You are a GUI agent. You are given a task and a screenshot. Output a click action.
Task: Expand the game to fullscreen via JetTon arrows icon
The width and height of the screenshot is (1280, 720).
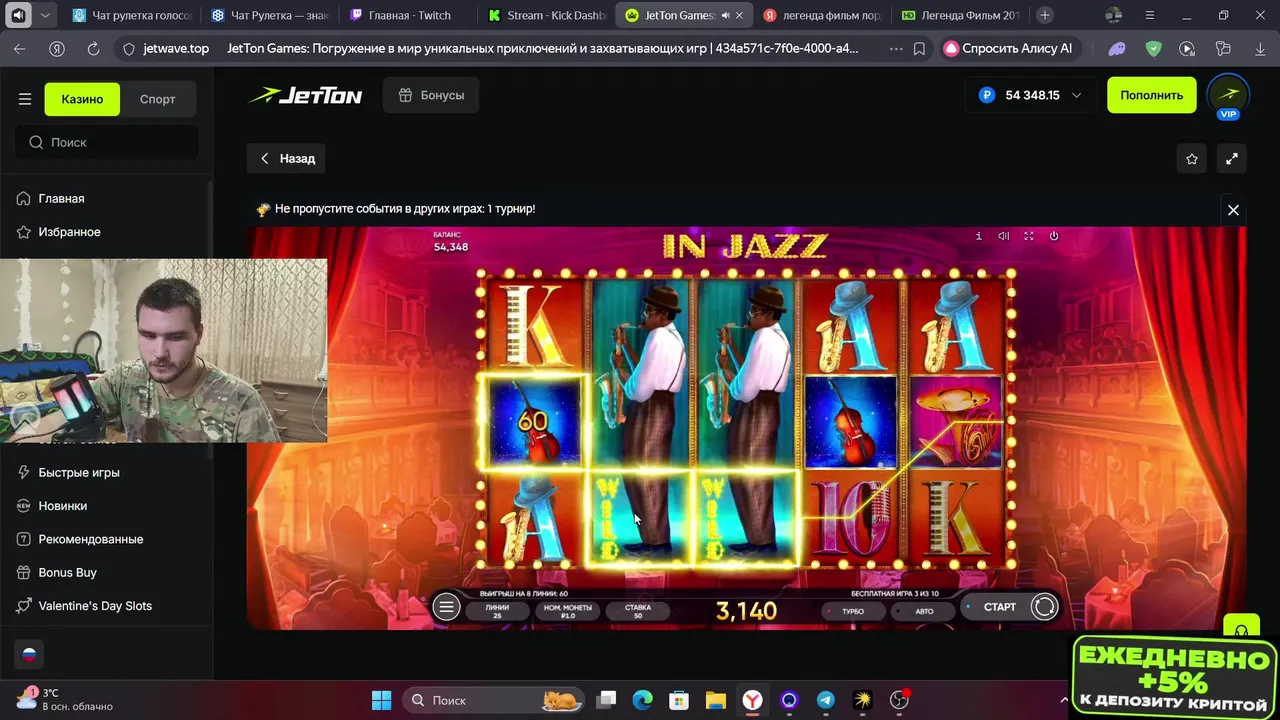click(x=1232, y=159)
